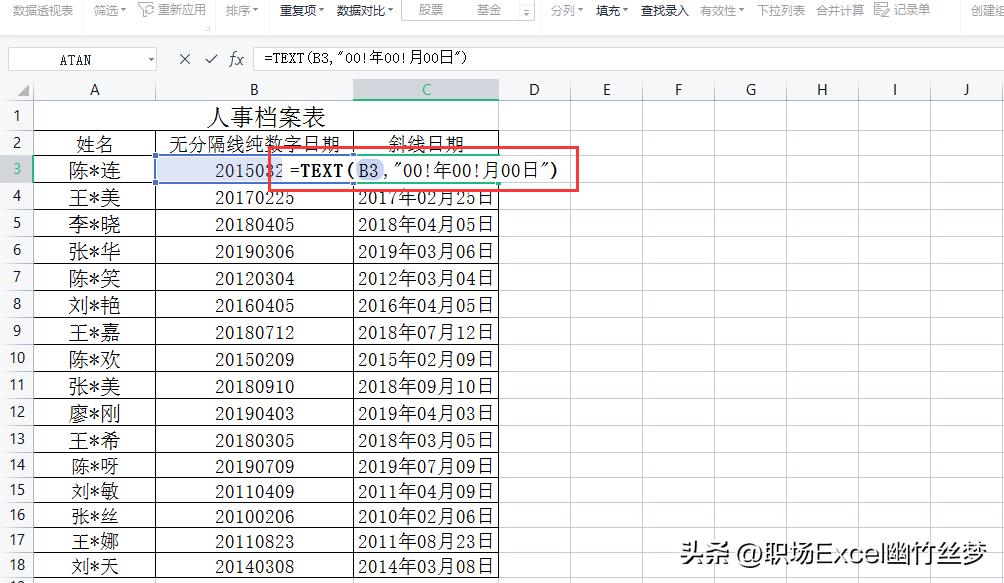Click the 查找录入 lookup entry tool
The width and height of the screenshot is (1004, 583).
pyautogui.click(x=664, y=11)
